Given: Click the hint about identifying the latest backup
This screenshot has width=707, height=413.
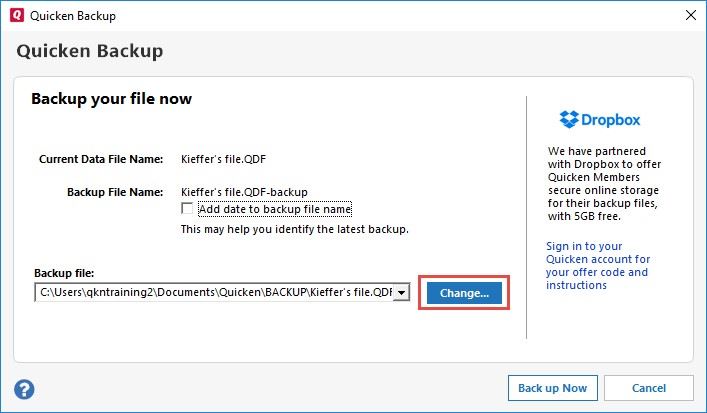Looking at the screenshot, I should [x=294, y=229].
